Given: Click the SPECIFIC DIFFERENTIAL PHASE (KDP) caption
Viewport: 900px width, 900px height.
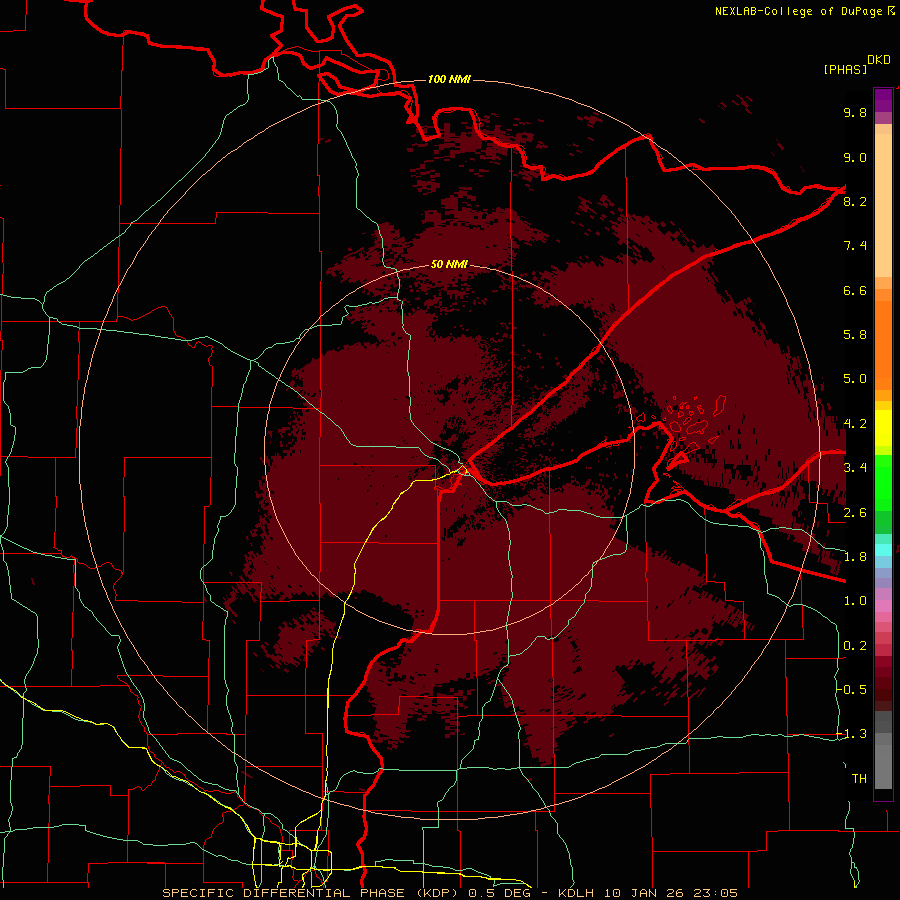Looking at the screenshot, I should 311,893.
